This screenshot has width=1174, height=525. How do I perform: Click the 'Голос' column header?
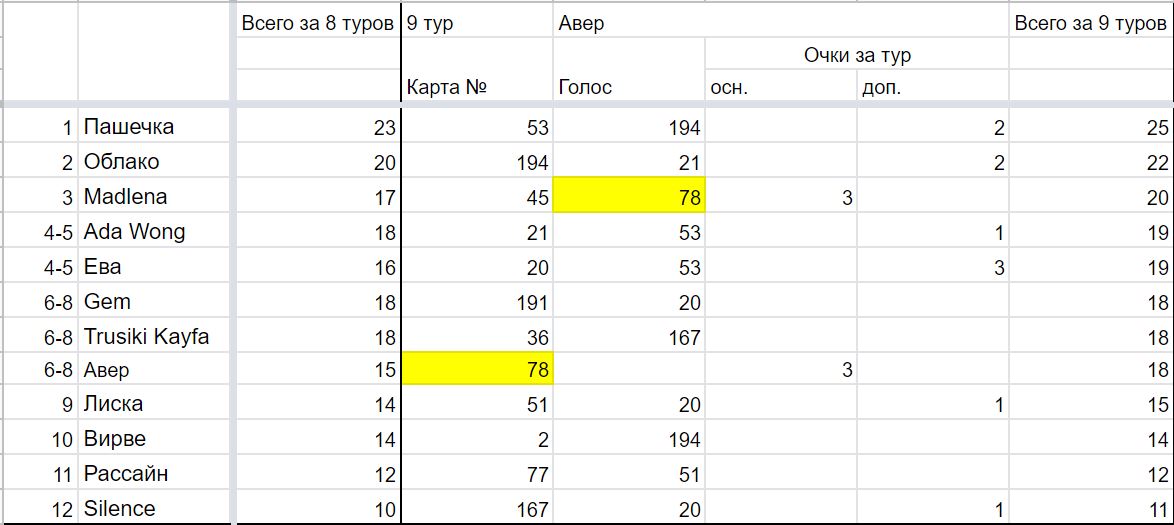pyautogui.click(x=629, y=87)
